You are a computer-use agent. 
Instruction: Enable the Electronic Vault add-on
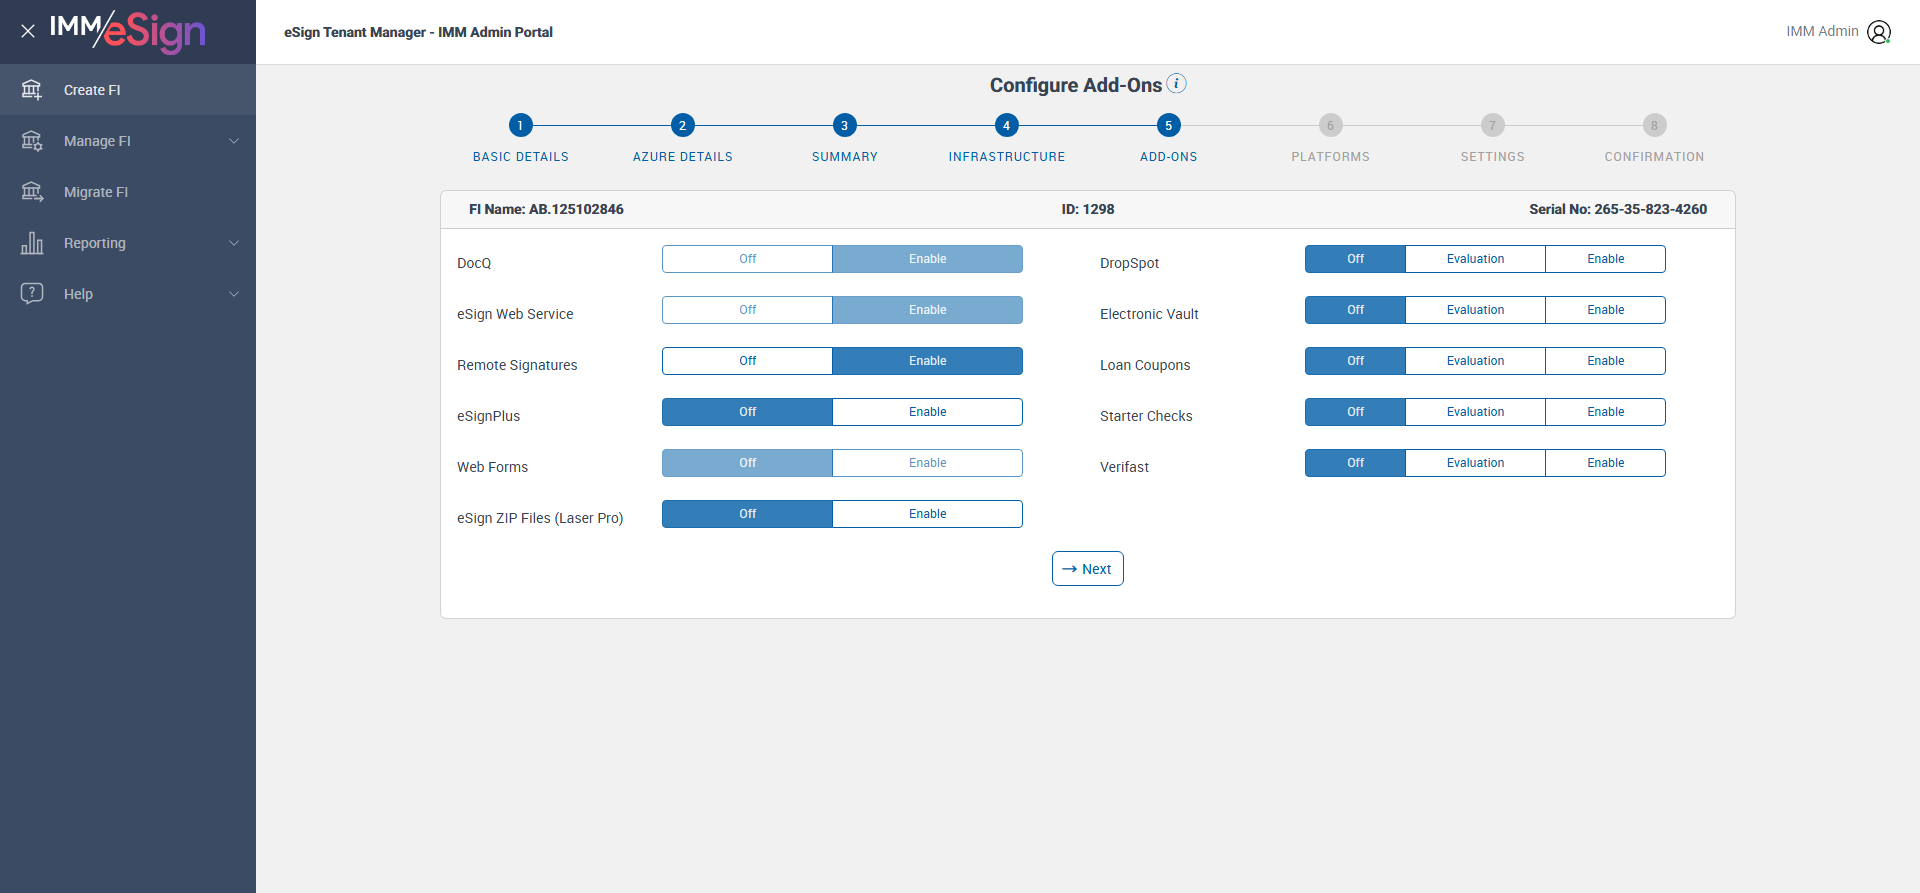tap(1605, 310)
